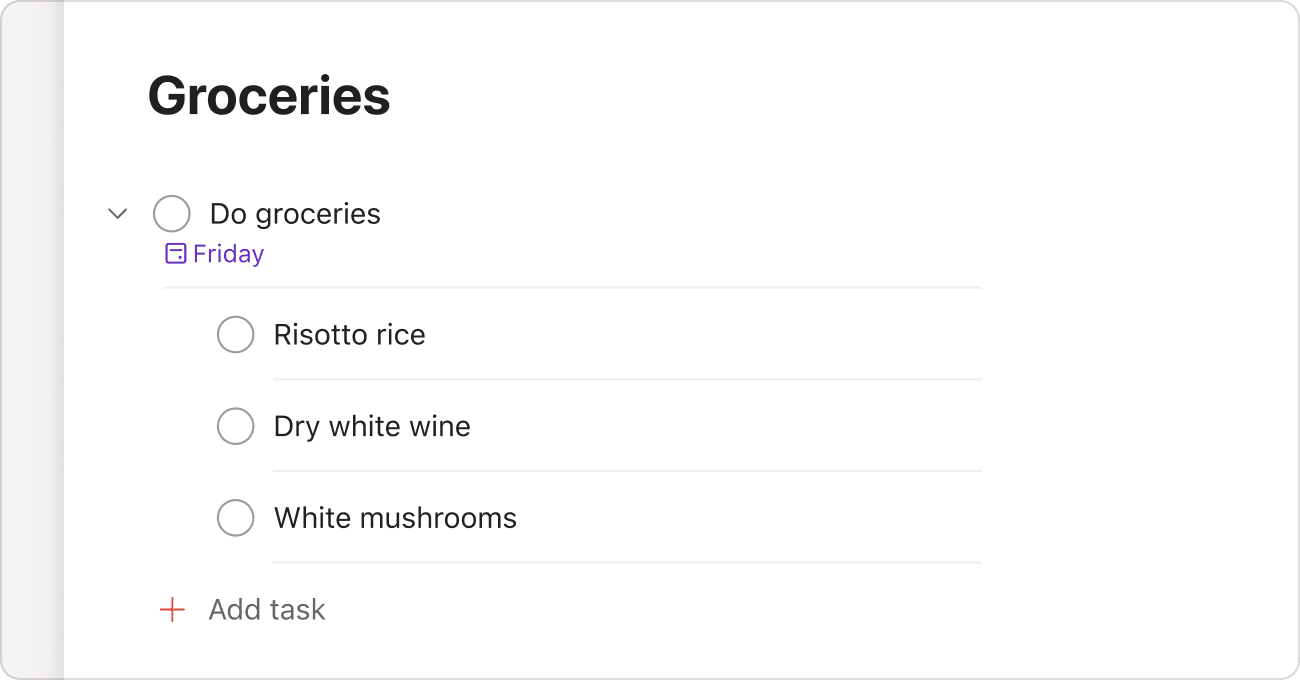Click the Groceries project title
Image resolution: width=1300 pixels, height=680 pixels.
pos(269,96)
